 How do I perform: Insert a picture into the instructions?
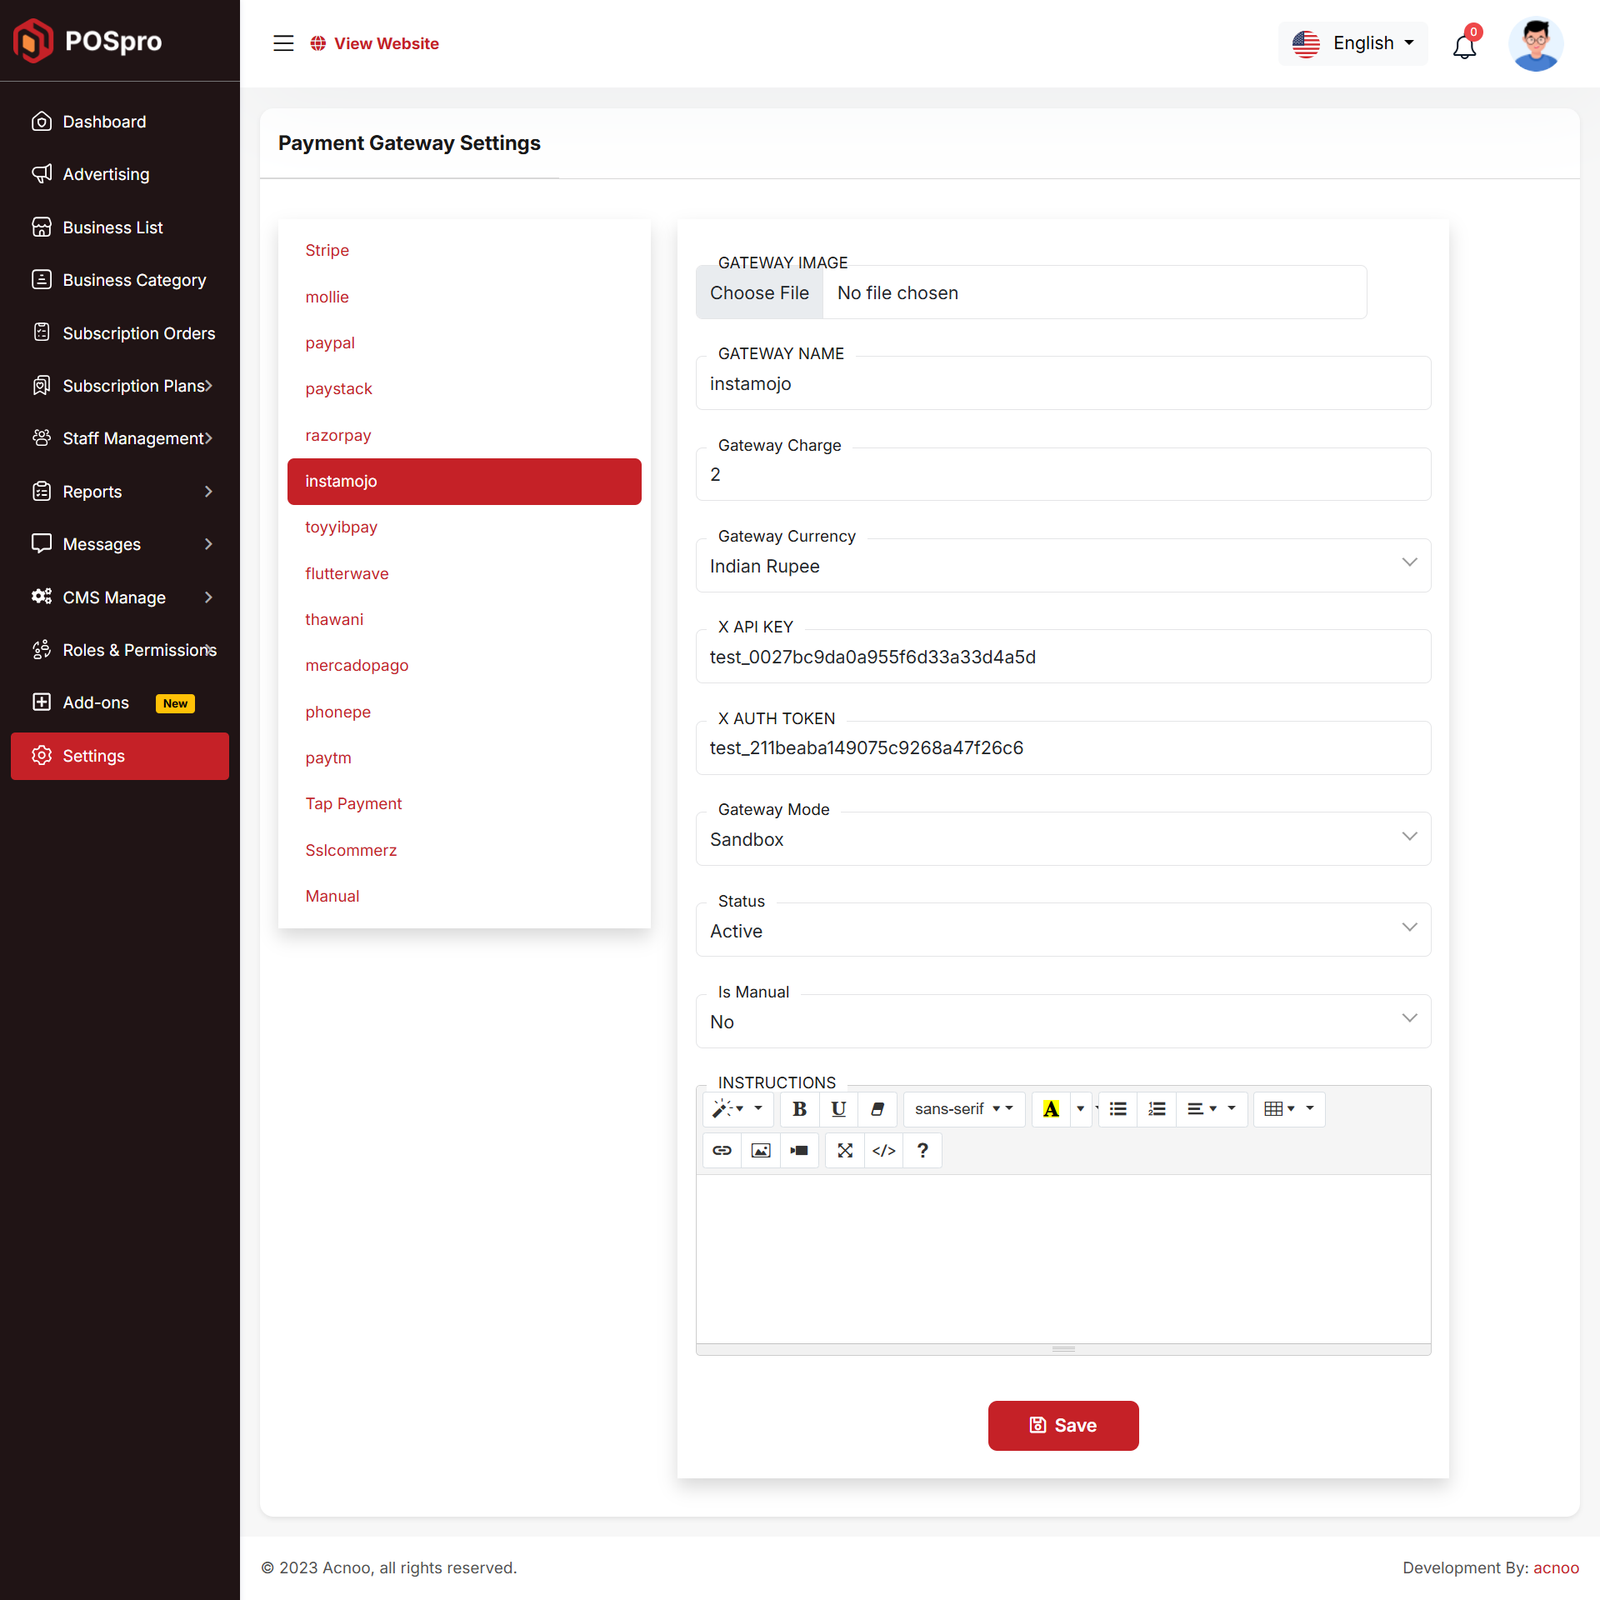761,1151
